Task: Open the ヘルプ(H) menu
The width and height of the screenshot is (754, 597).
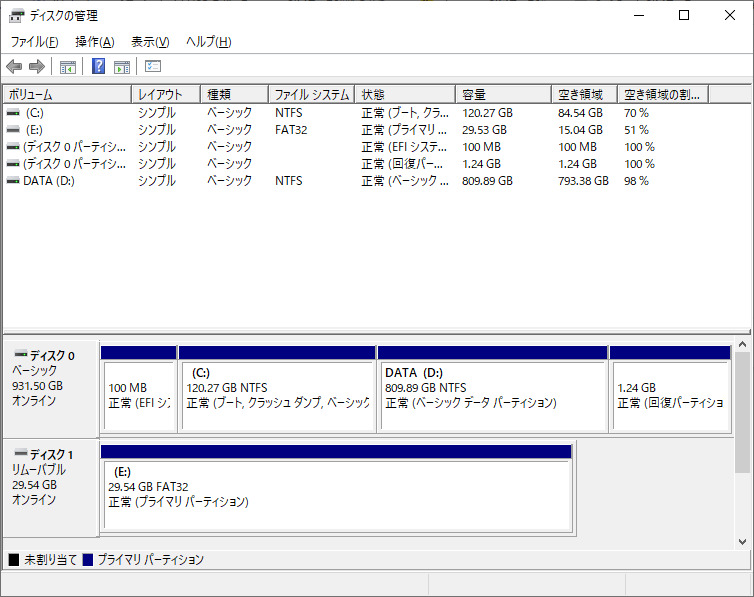Action: (209, 42)
